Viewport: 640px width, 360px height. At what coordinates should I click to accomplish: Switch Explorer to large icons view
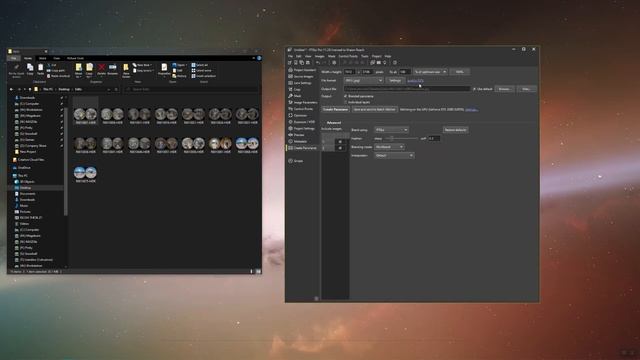click(x=258, y=271)
